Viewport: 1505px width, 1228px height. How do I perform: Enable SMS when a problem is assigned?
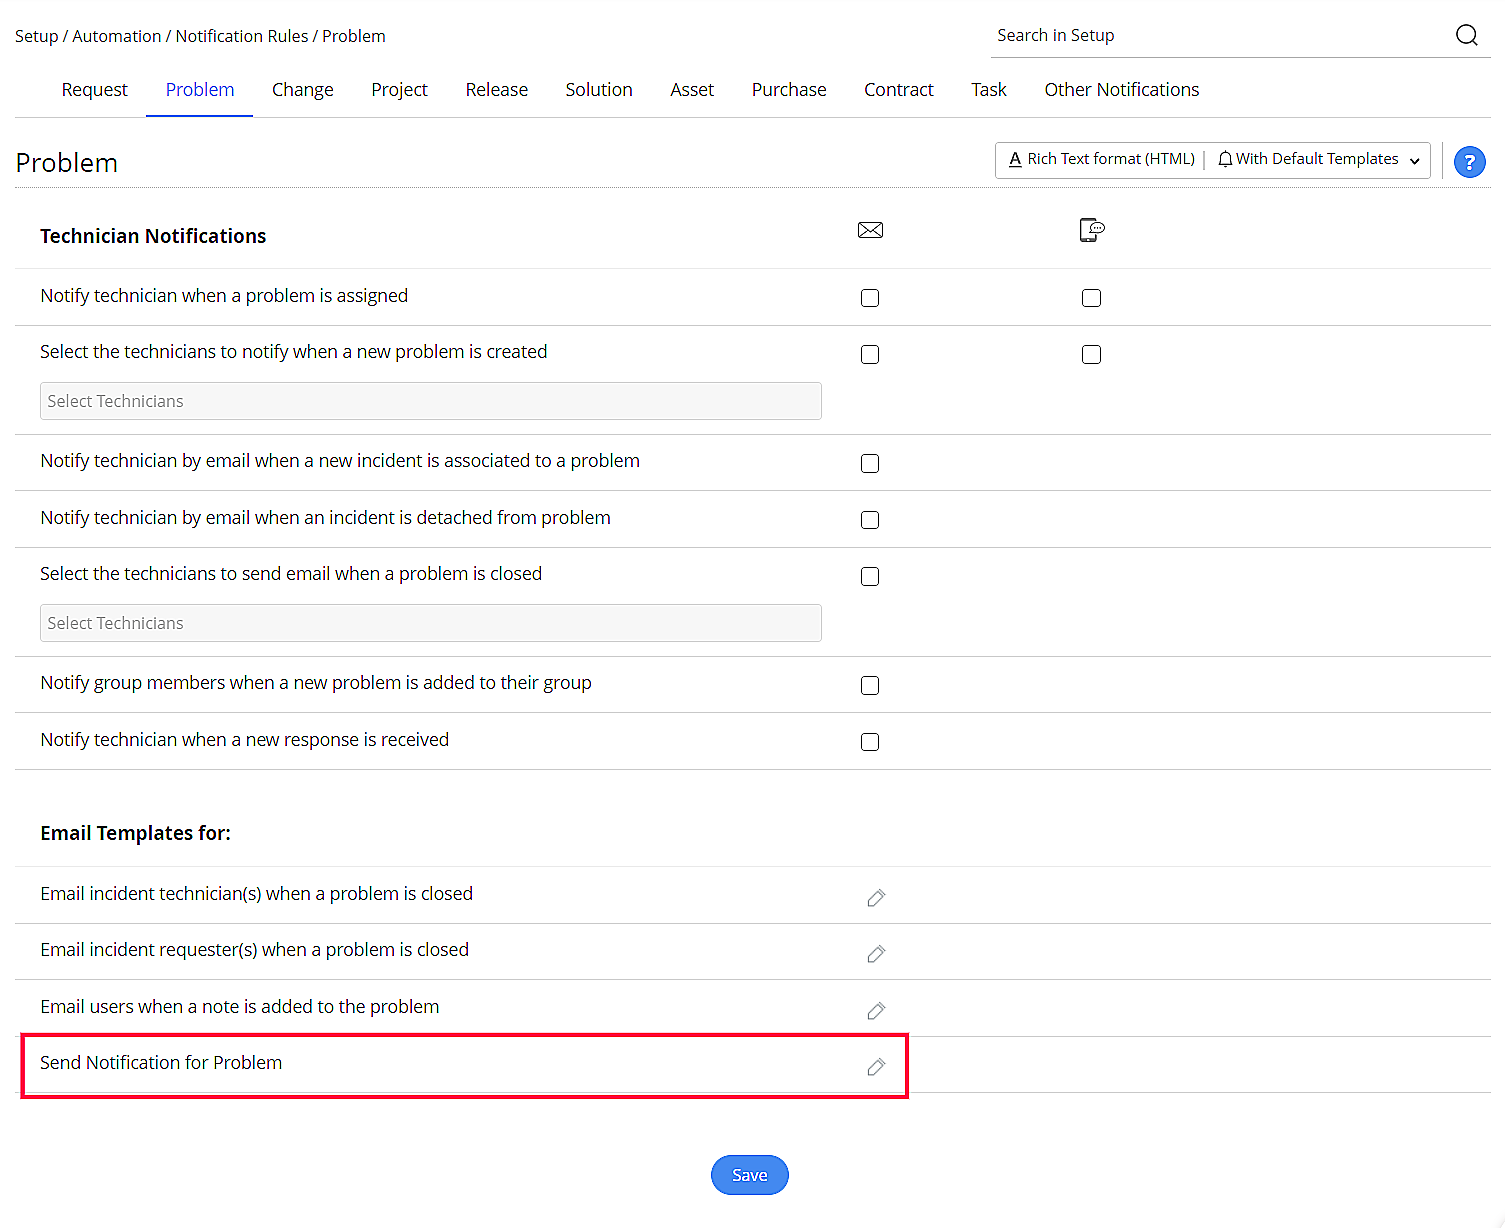coord(1091,298)
